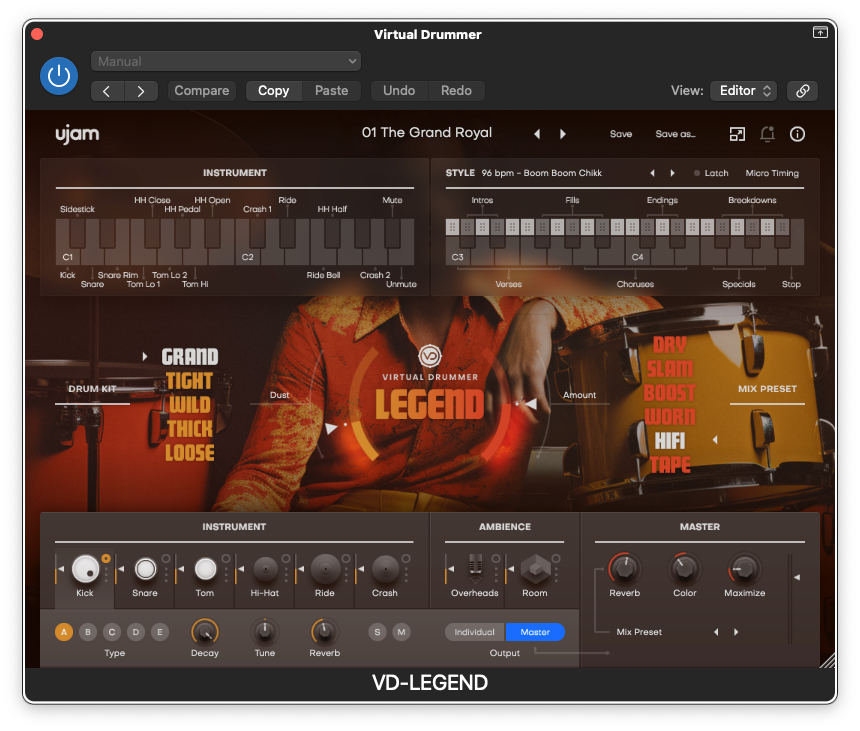Choose type B for the kick
Viewport: 860px width, 731px height.
coord(88,632)
